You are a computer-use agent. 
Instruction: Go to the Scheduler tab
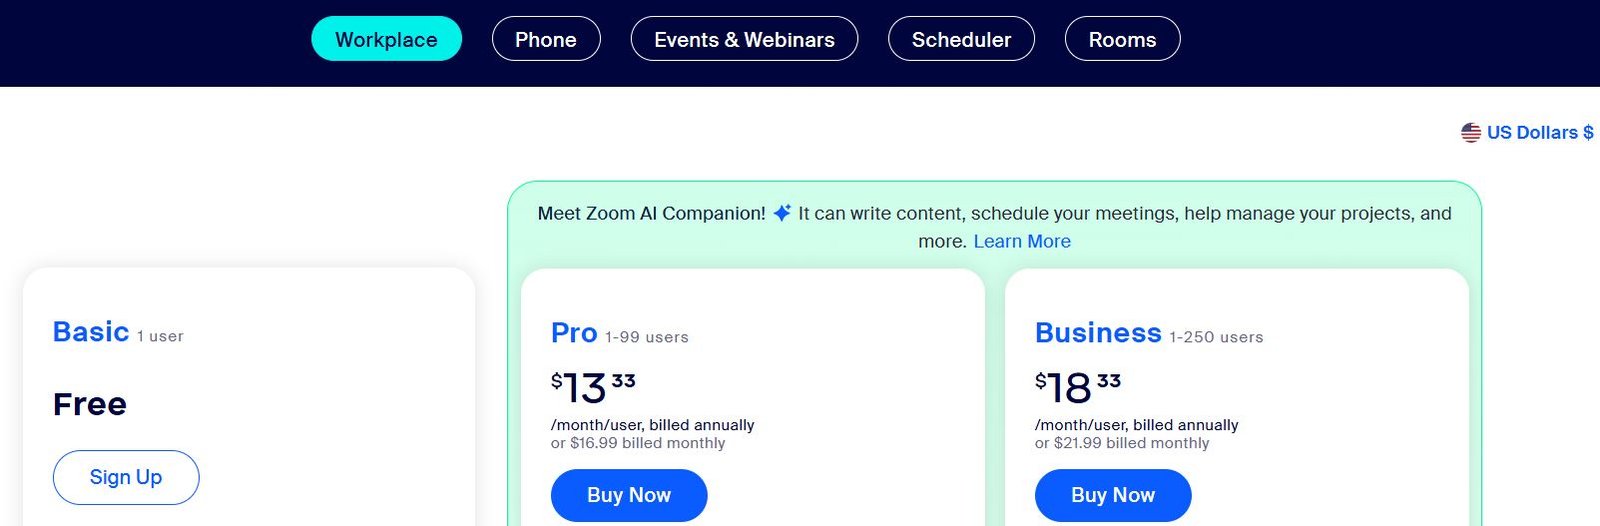click(961, 39)
